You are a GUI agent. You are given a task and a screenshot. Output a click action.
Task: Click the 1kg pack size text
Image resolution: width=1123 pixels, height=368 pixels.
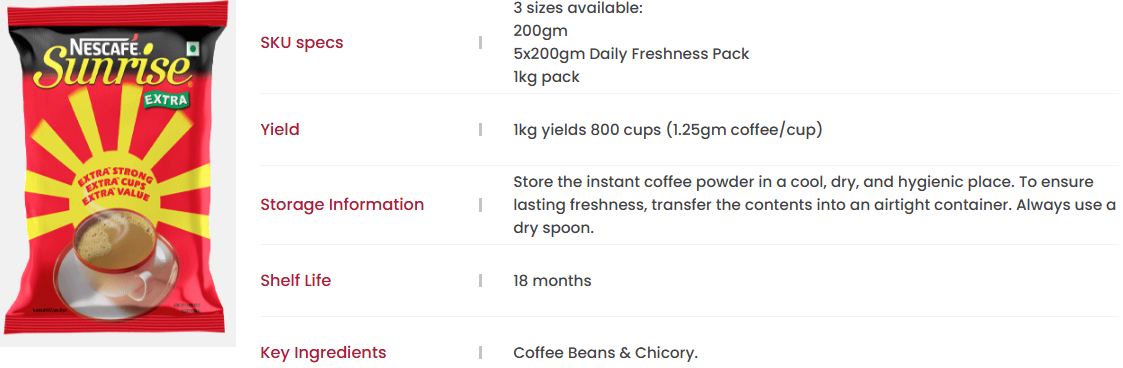pos(546,77)
